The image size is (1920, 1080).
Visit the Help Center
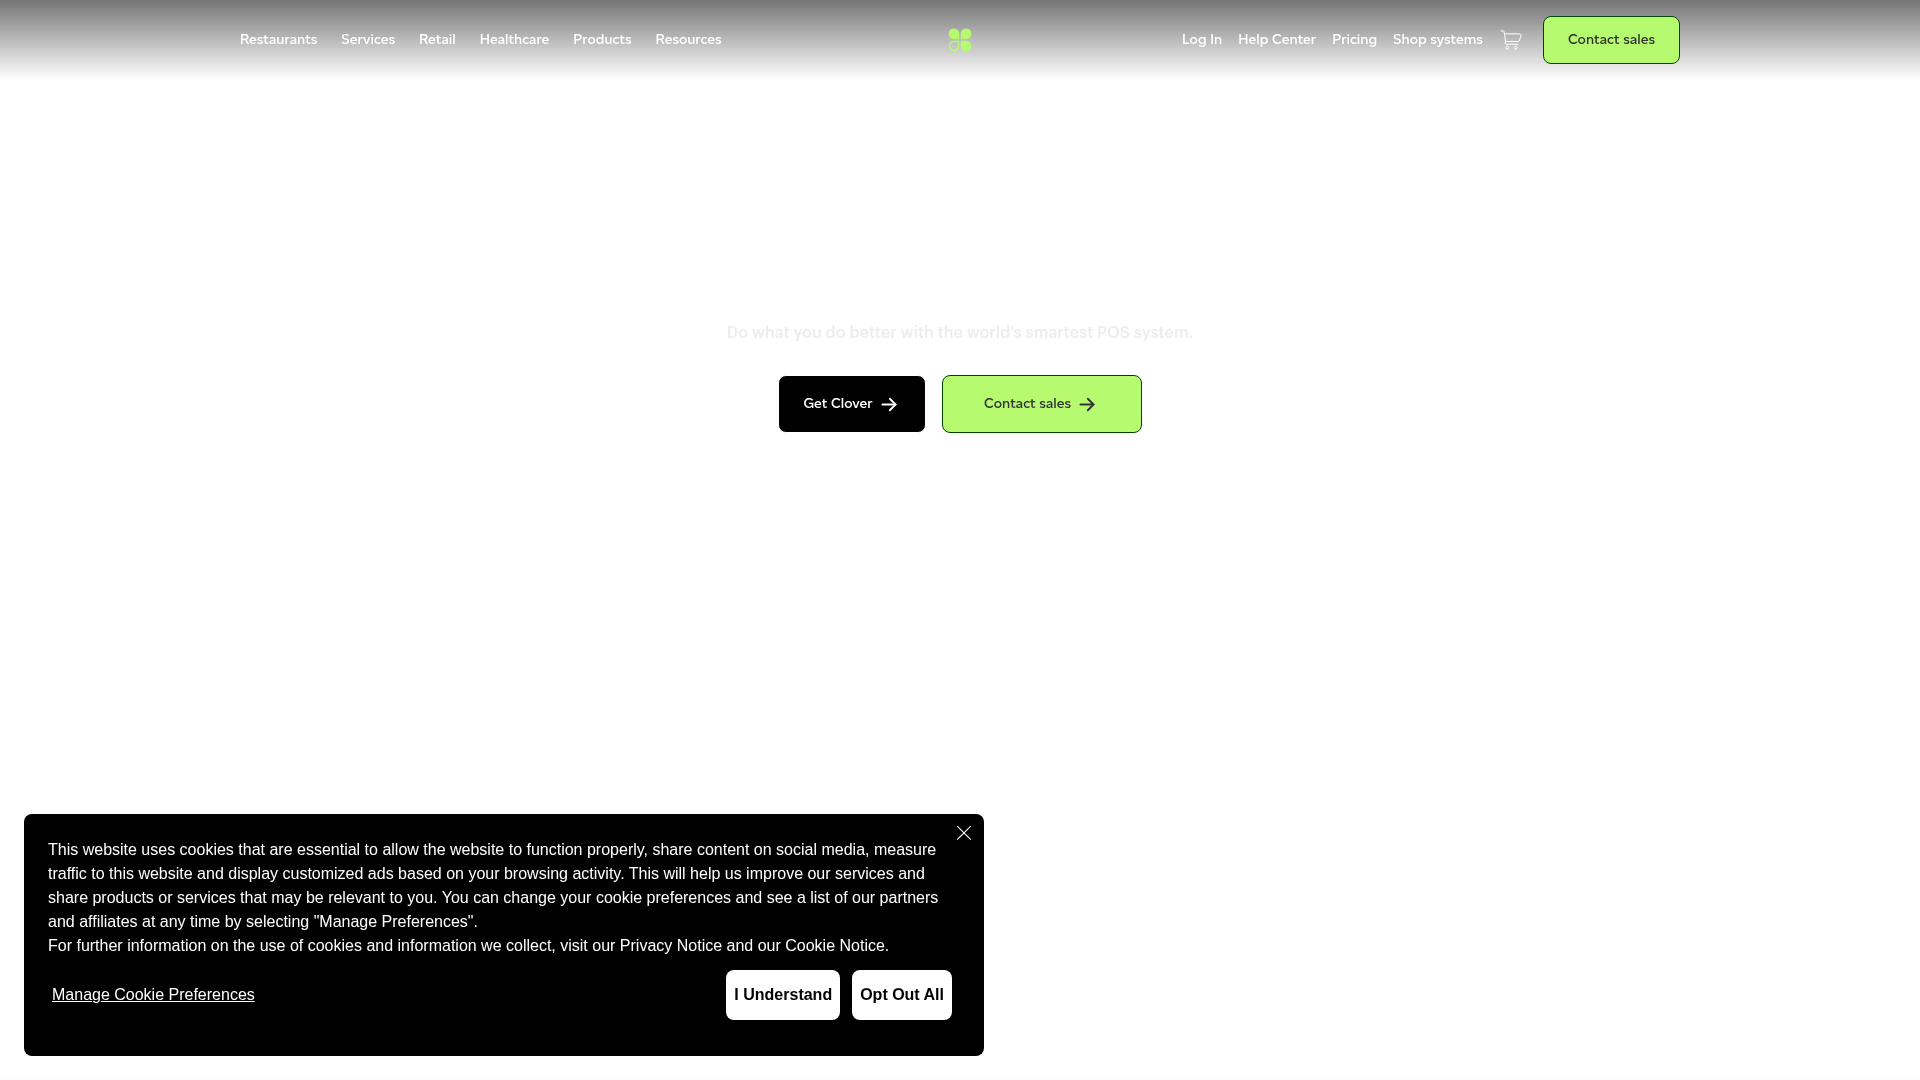coord(1277,40)
